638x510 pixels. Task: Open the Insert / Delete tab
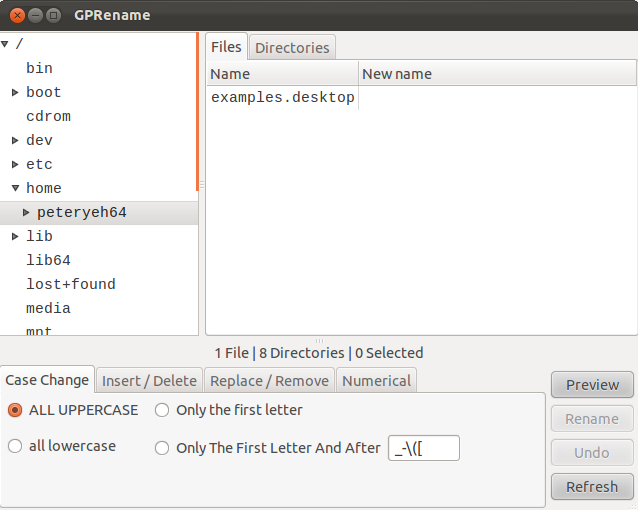pyautogui.click(x=149, y=381)
